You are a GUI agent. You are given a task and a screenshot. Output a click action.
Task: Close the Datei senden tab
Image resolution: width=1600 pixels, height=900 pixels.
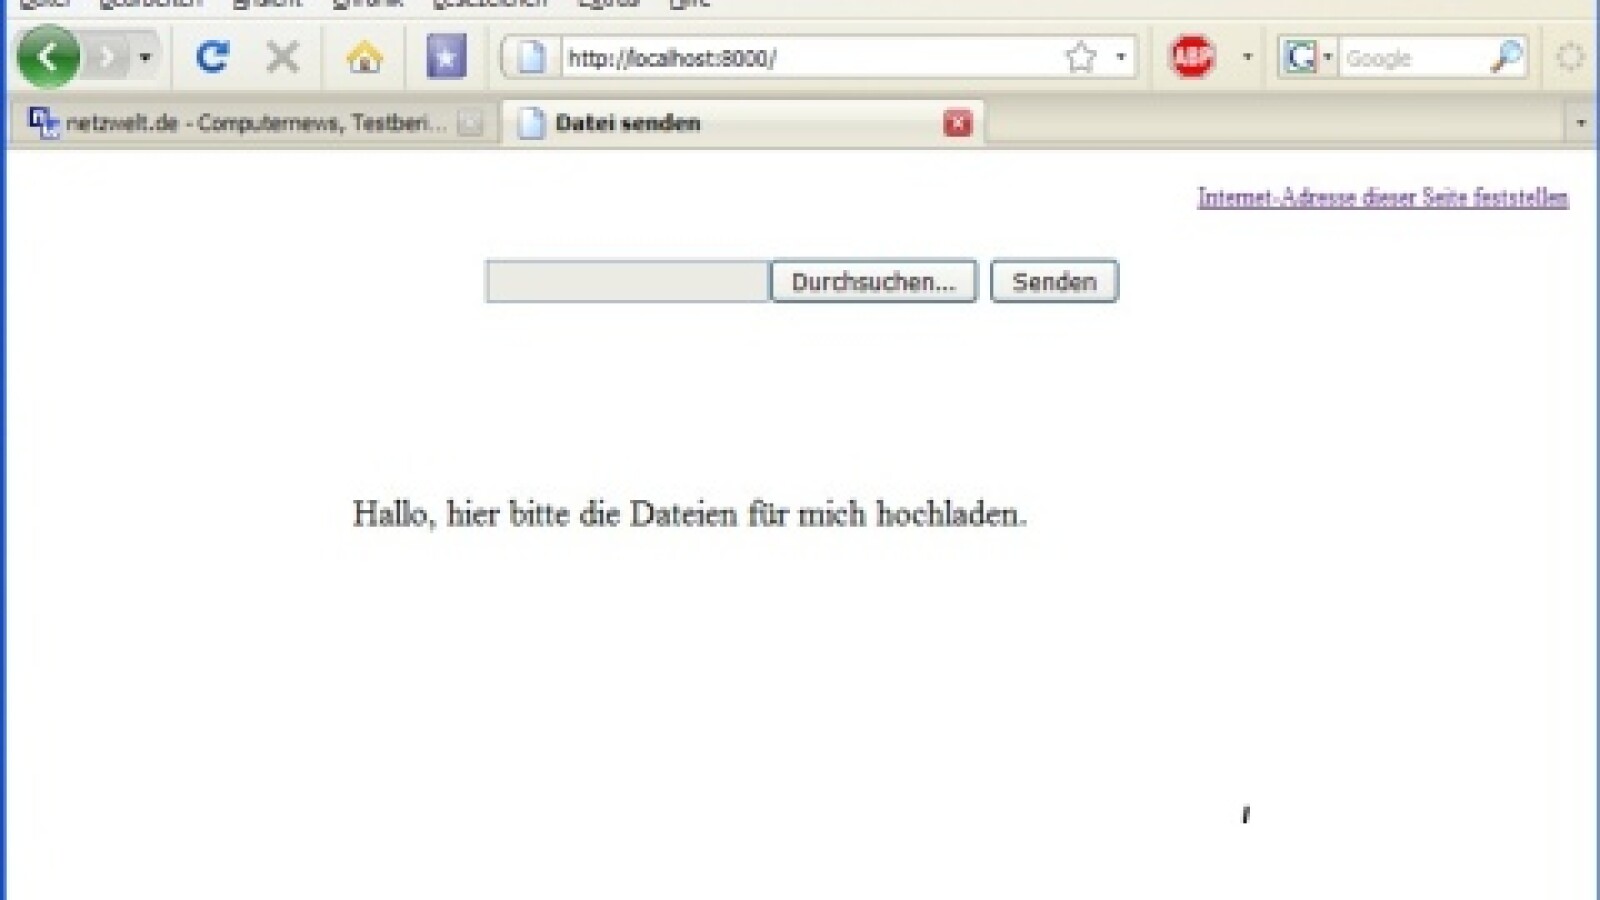tap(957, 123)
